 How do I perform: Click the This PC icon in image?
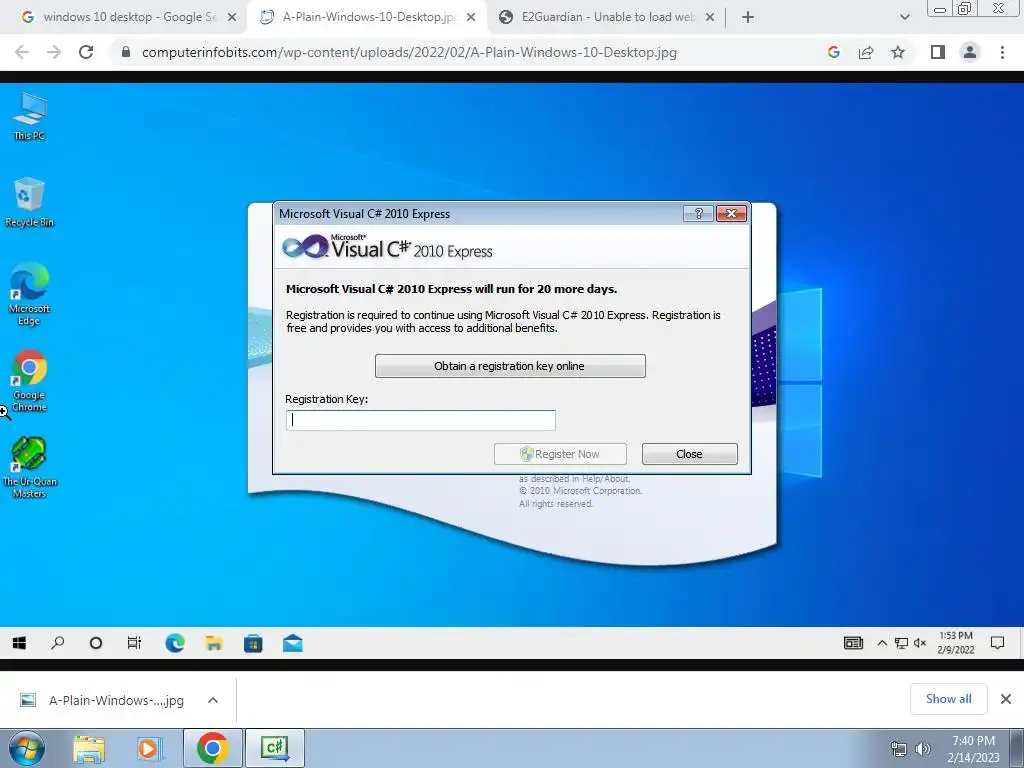pyautogui.click(x=29, y=116)
